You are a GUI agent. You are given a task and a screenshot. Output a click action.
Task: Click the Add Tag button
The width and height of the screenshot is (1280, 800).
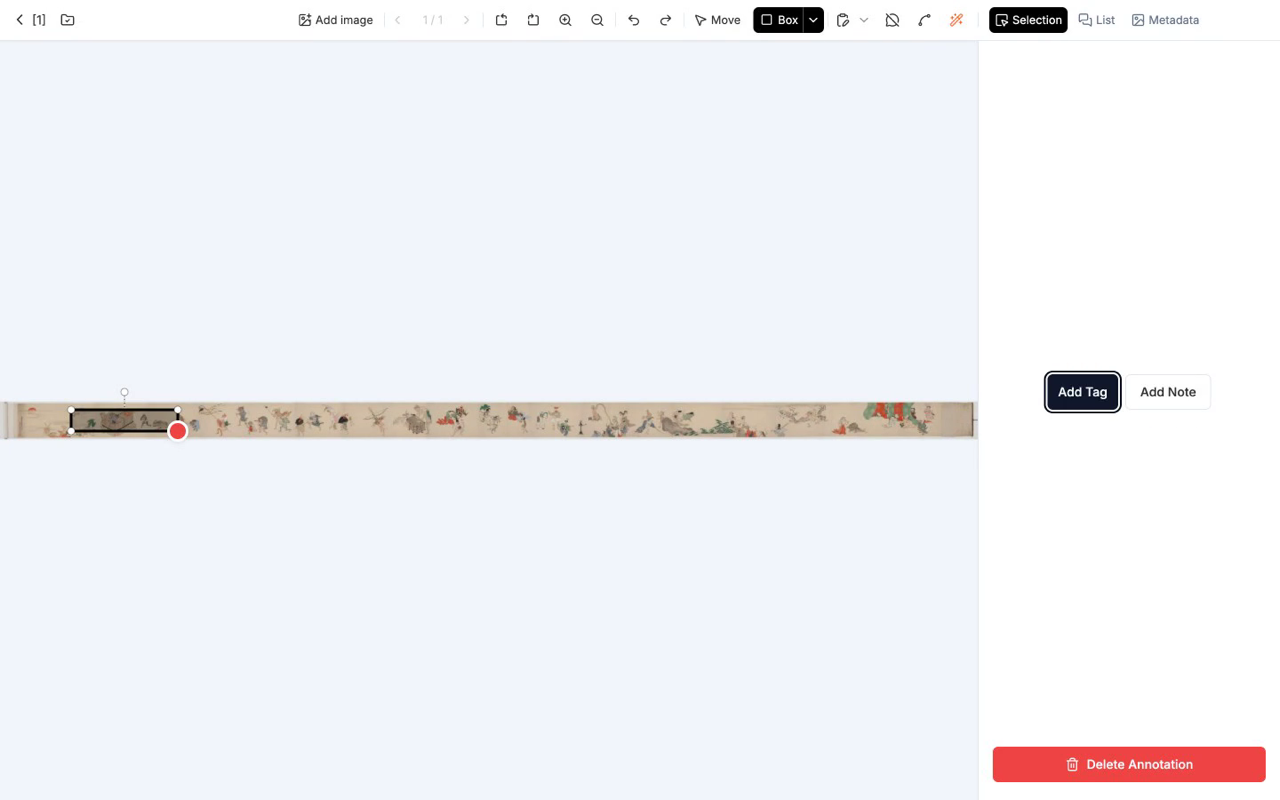click(1082, 392)
